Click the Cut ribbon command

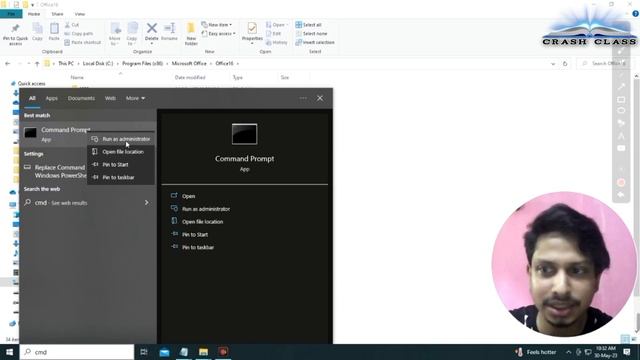pyautogui.click(x=72, y=25)
